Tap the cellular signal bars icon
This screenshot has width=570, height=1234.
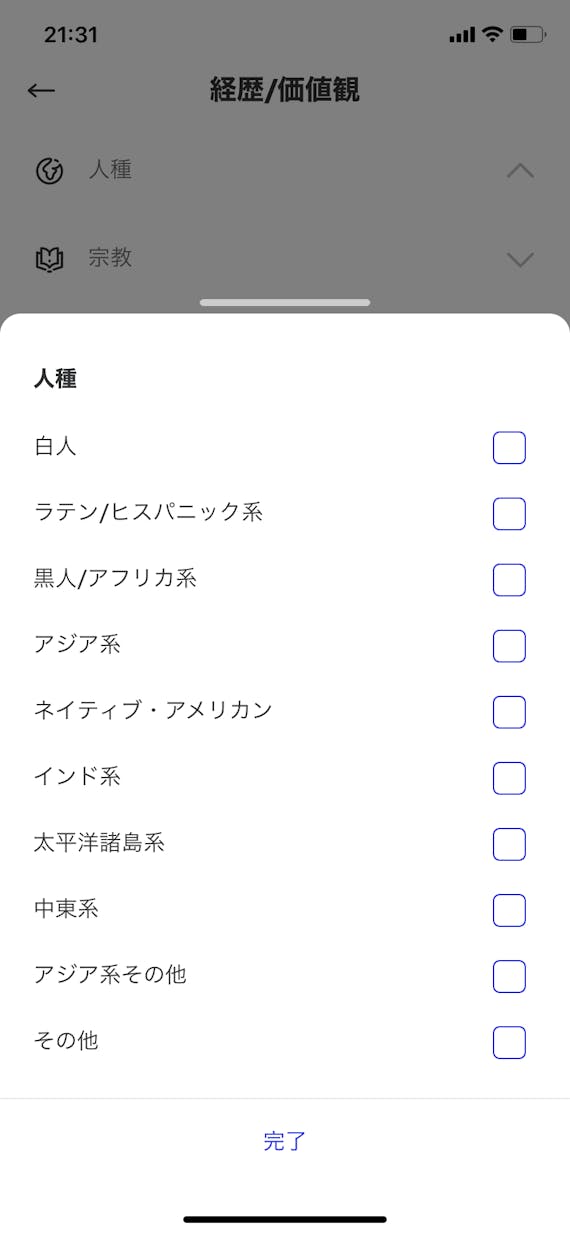coord(462,35)
